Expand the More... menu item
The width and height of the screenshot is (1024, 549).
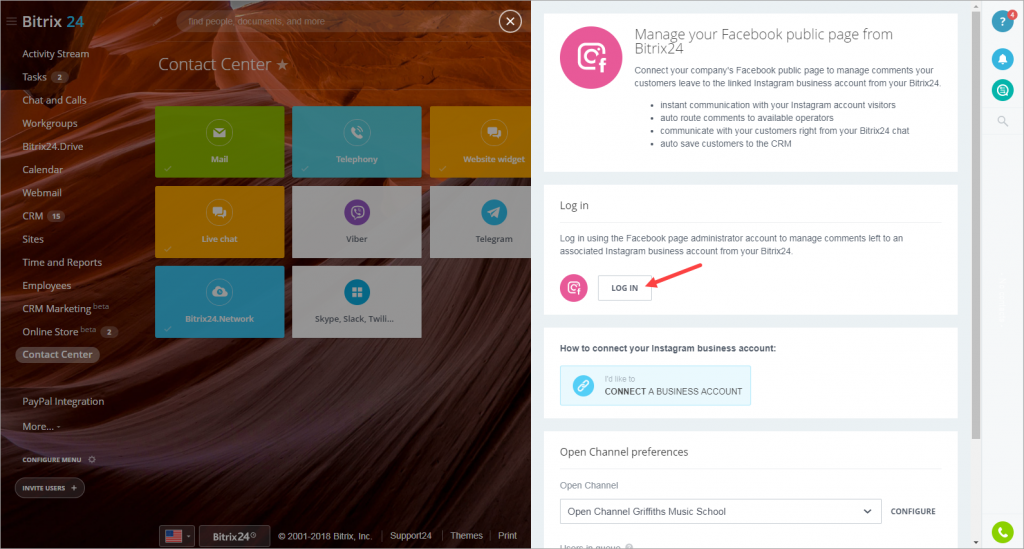[41, 426]
